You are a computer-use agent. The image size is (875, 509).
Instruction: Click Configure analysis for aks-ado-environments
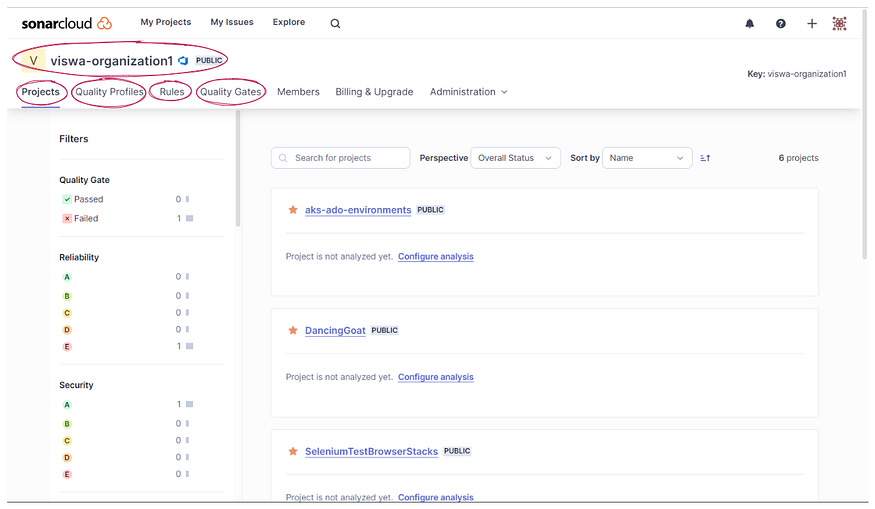click(435, 256)
